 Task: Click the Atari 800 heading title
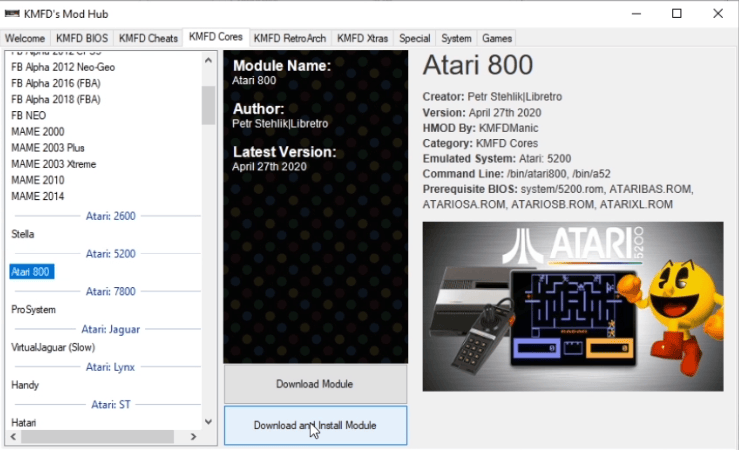[x=477, y=65]
